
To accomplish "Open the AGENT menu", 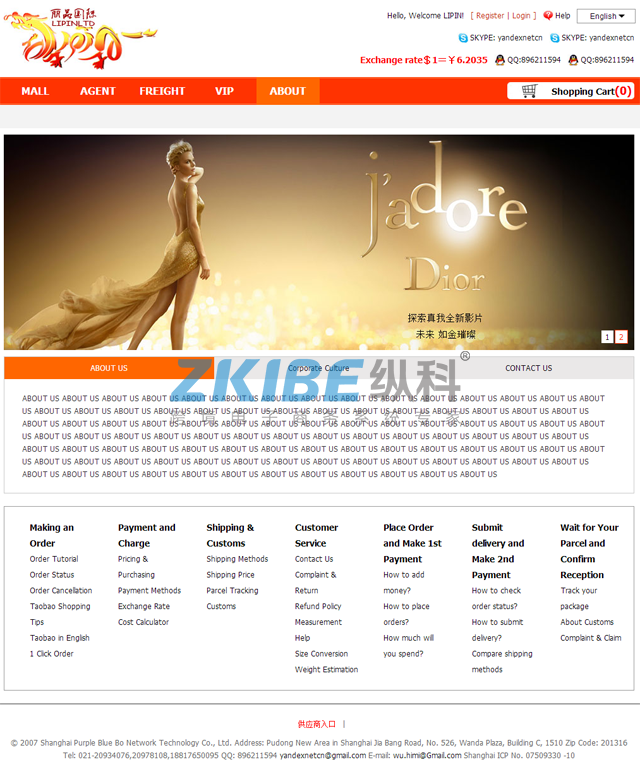I will point(98,91).
